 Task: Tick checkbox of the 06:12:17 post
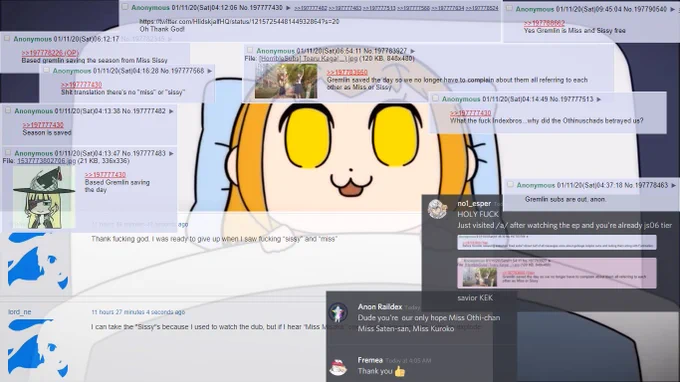tap(7, 39)
